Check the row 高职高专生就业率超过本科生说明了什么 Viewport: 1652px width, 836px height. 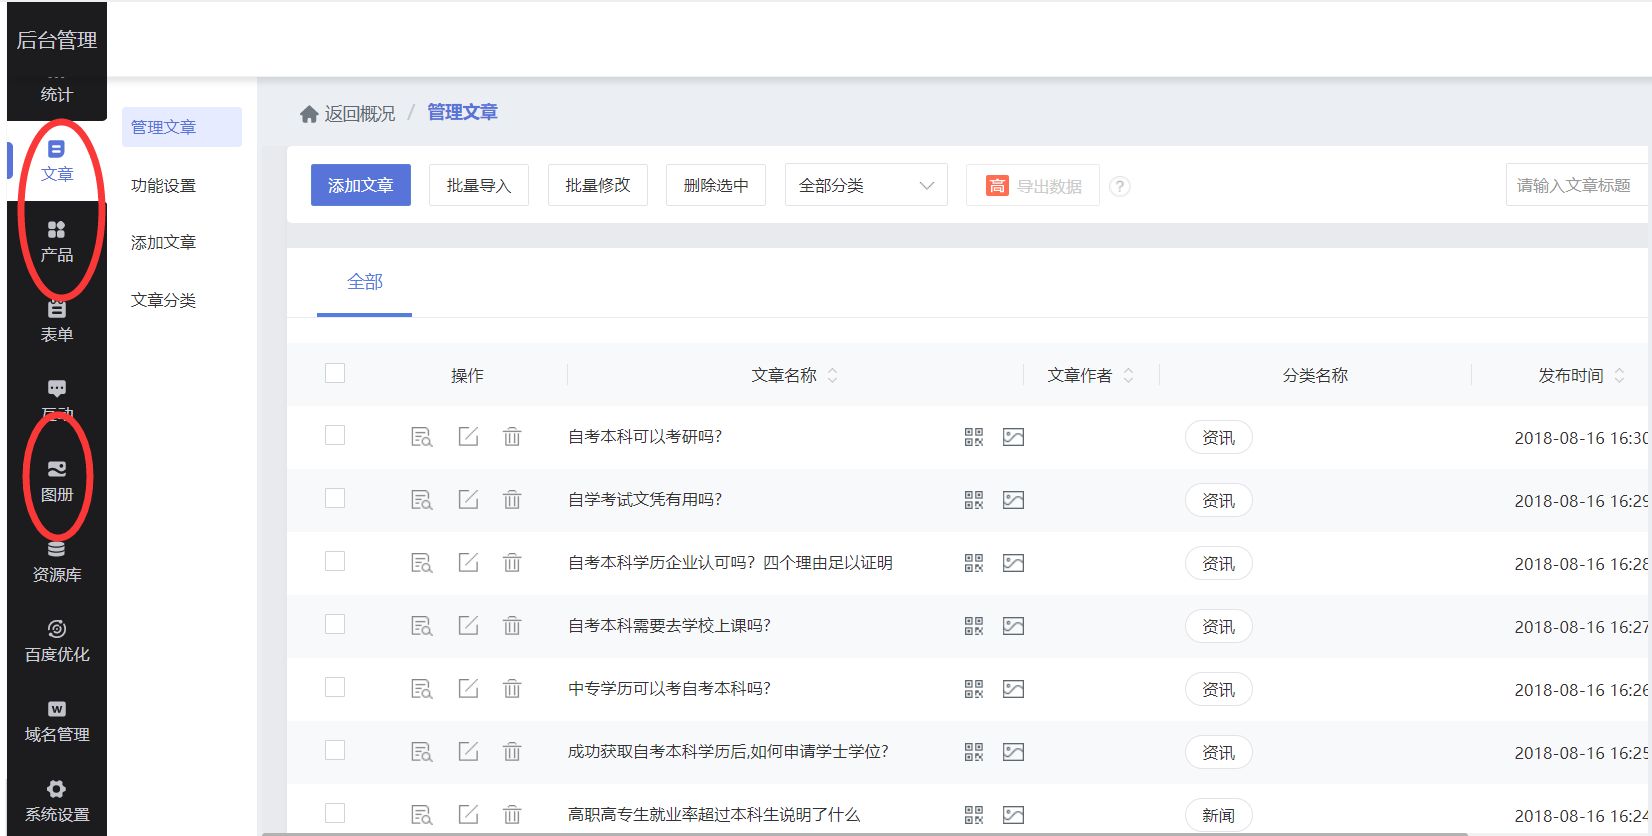tap(335, 813)
